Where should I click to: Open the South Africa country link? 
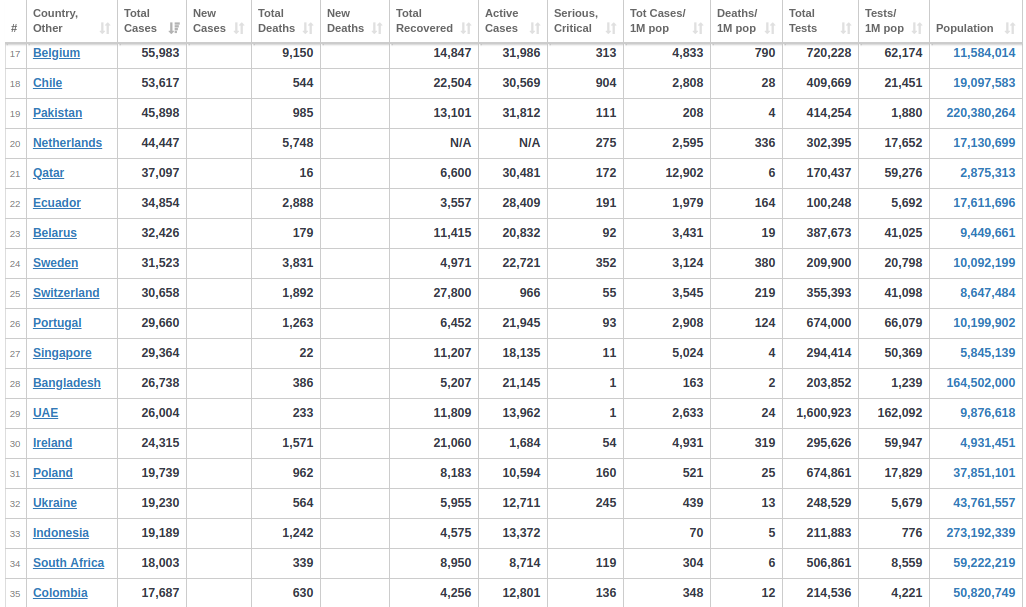click(x=69, y=563)
